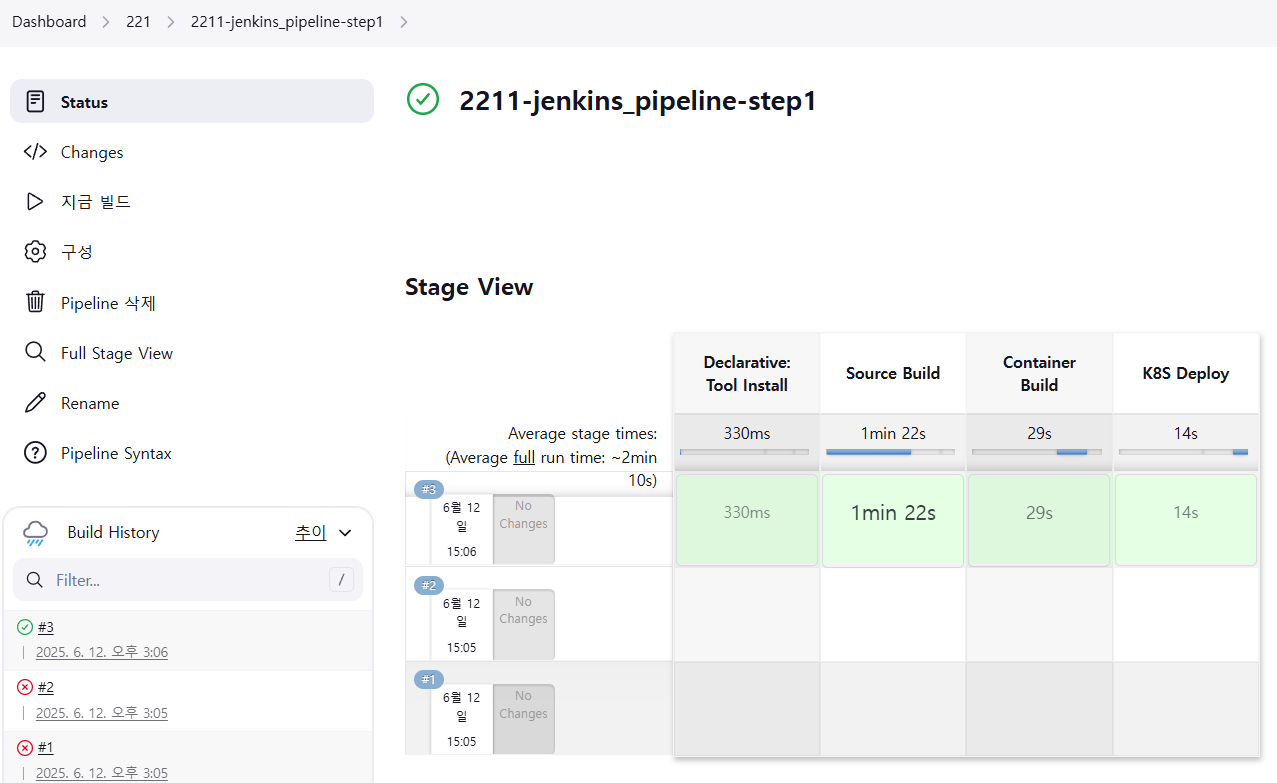Open Full Stage View from sidebar
This screenshot has height=783, width=1277.
click(x=192, y=352)
